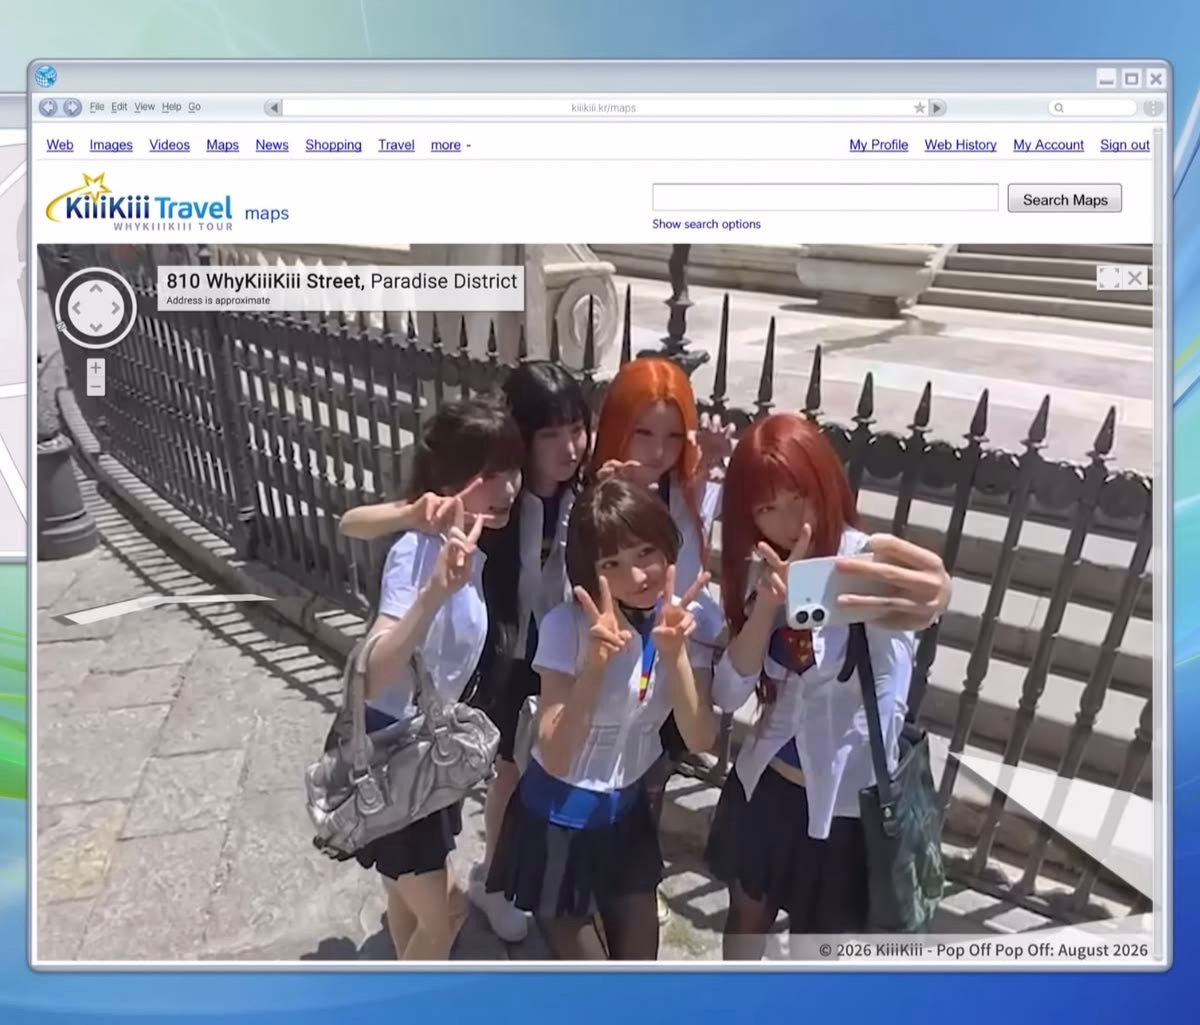Open My Profile
This screenshot has height=1025, width=1200.
(x=879, y=145)
